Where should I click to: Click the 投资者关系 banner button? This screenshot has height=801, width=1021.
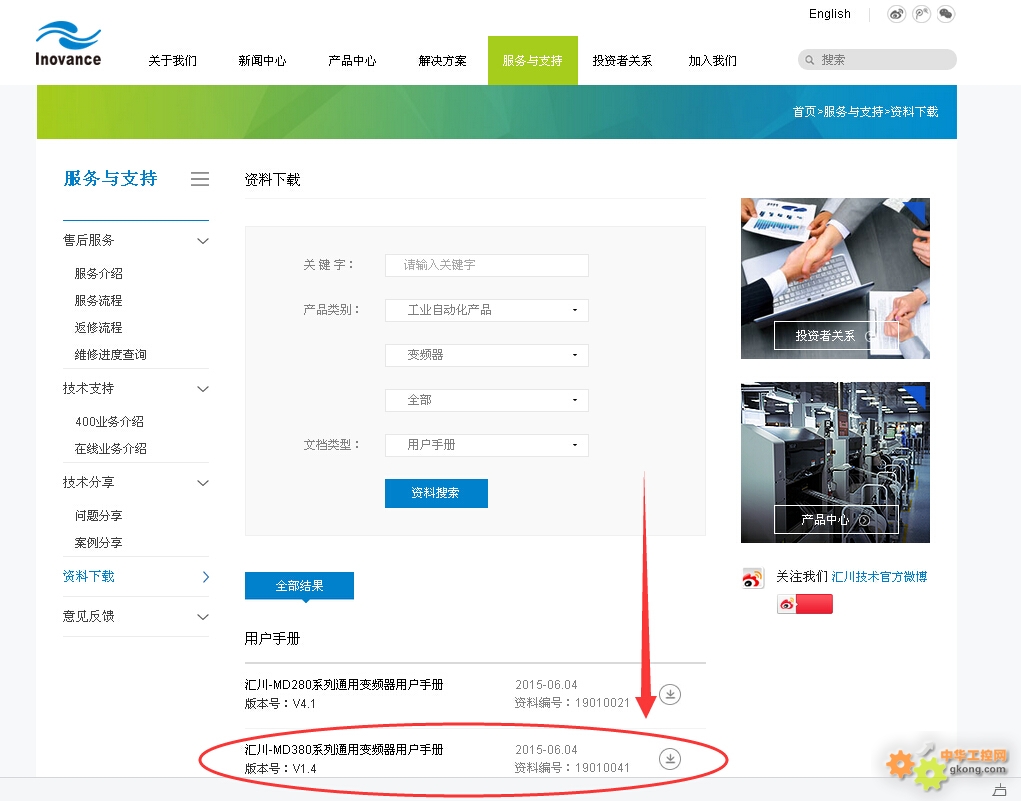[x=836, y=335]
